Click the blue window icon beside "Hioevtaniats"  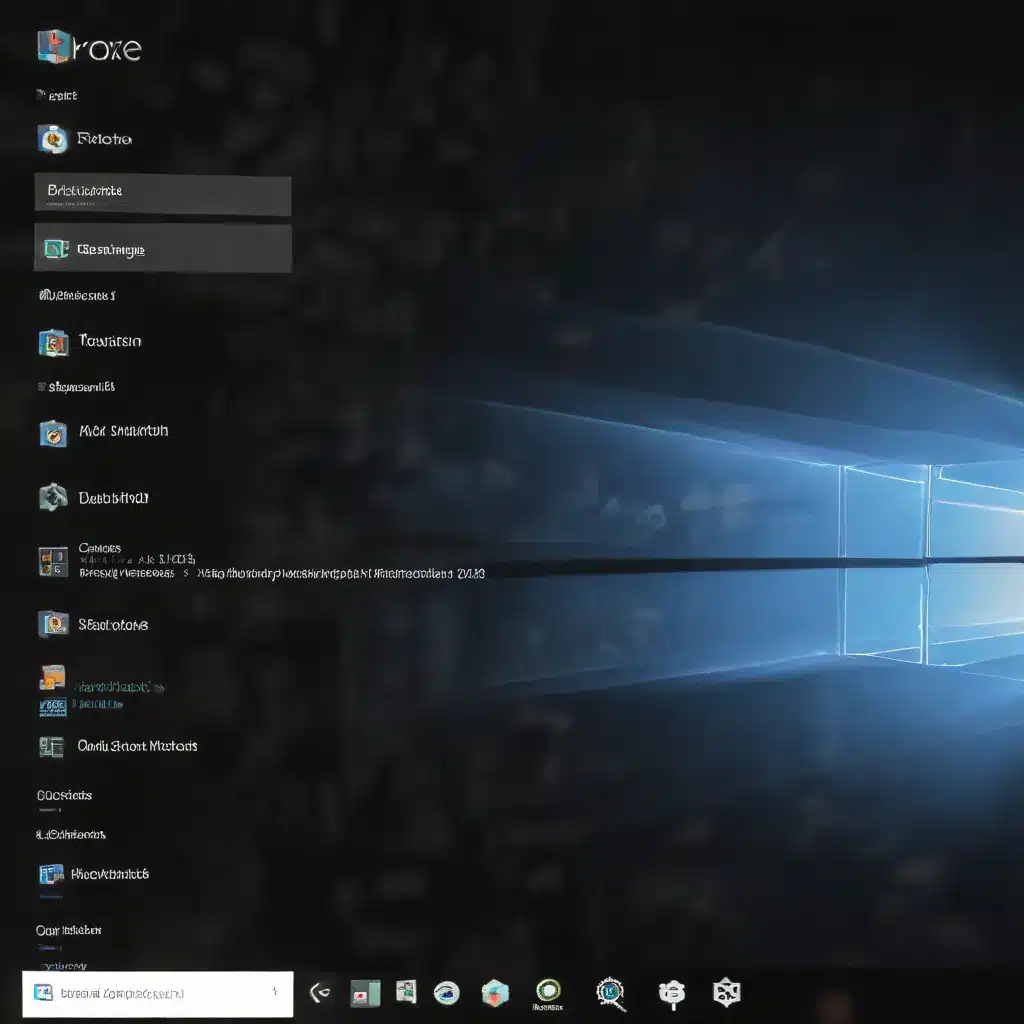[52, 874]
